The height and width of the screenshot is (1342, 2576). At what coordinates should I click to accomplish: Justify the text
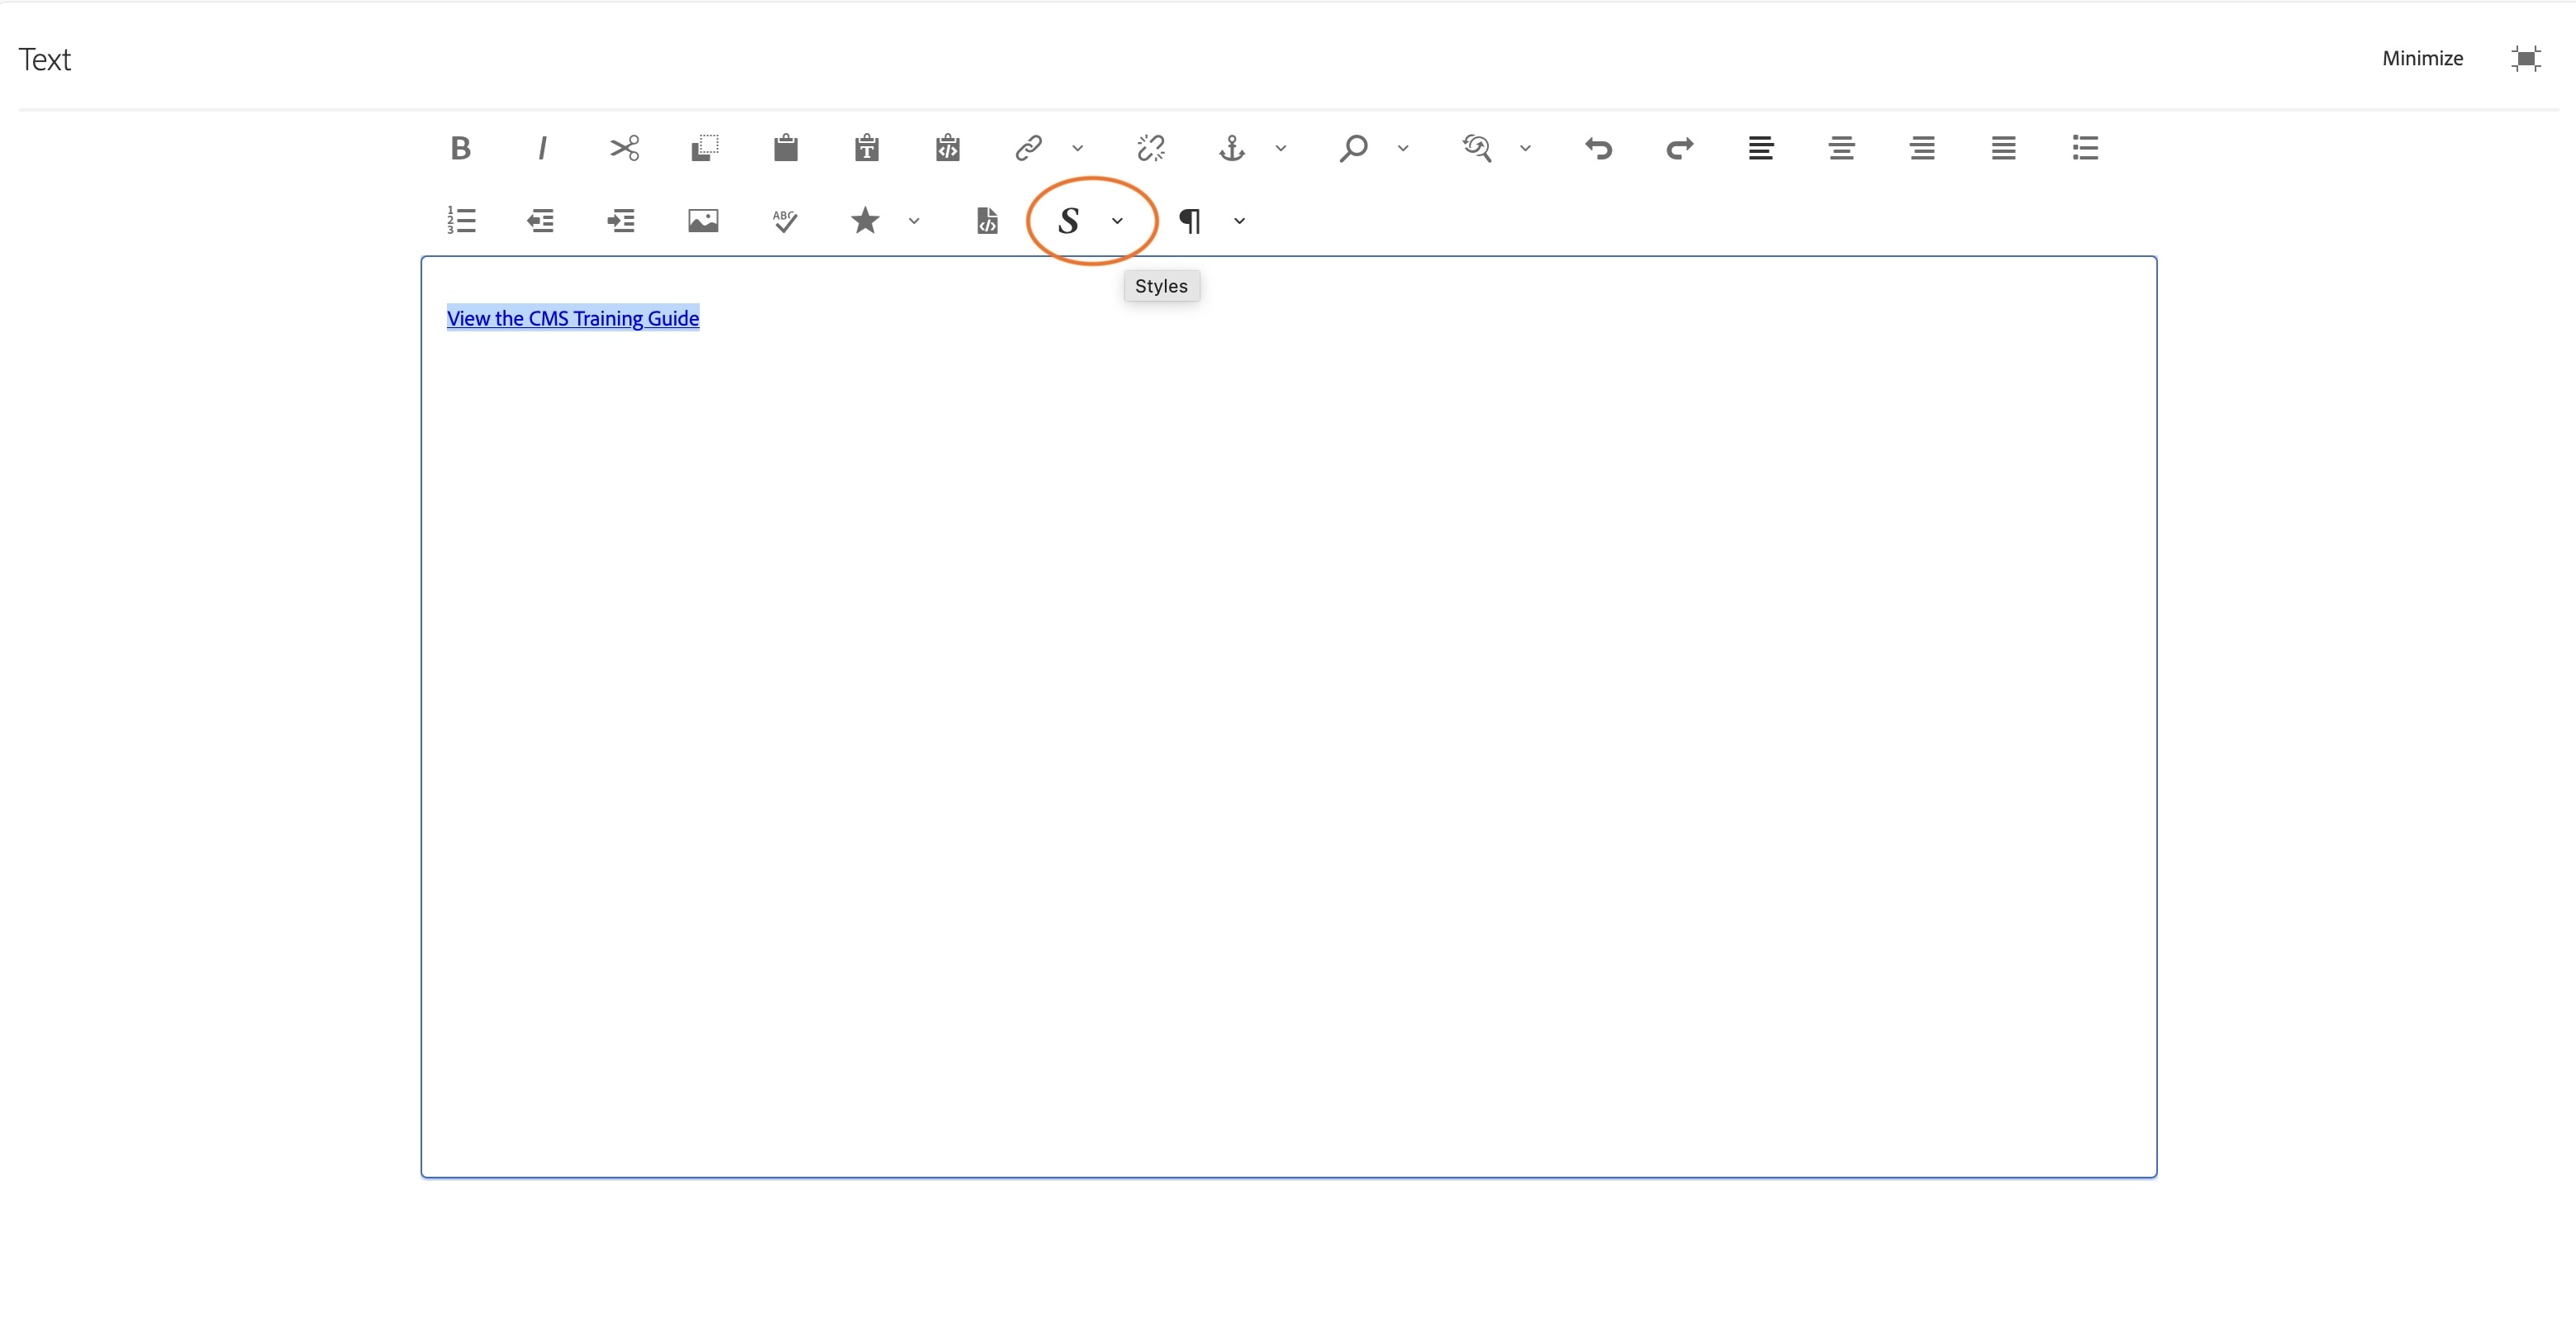point(2003,148)
